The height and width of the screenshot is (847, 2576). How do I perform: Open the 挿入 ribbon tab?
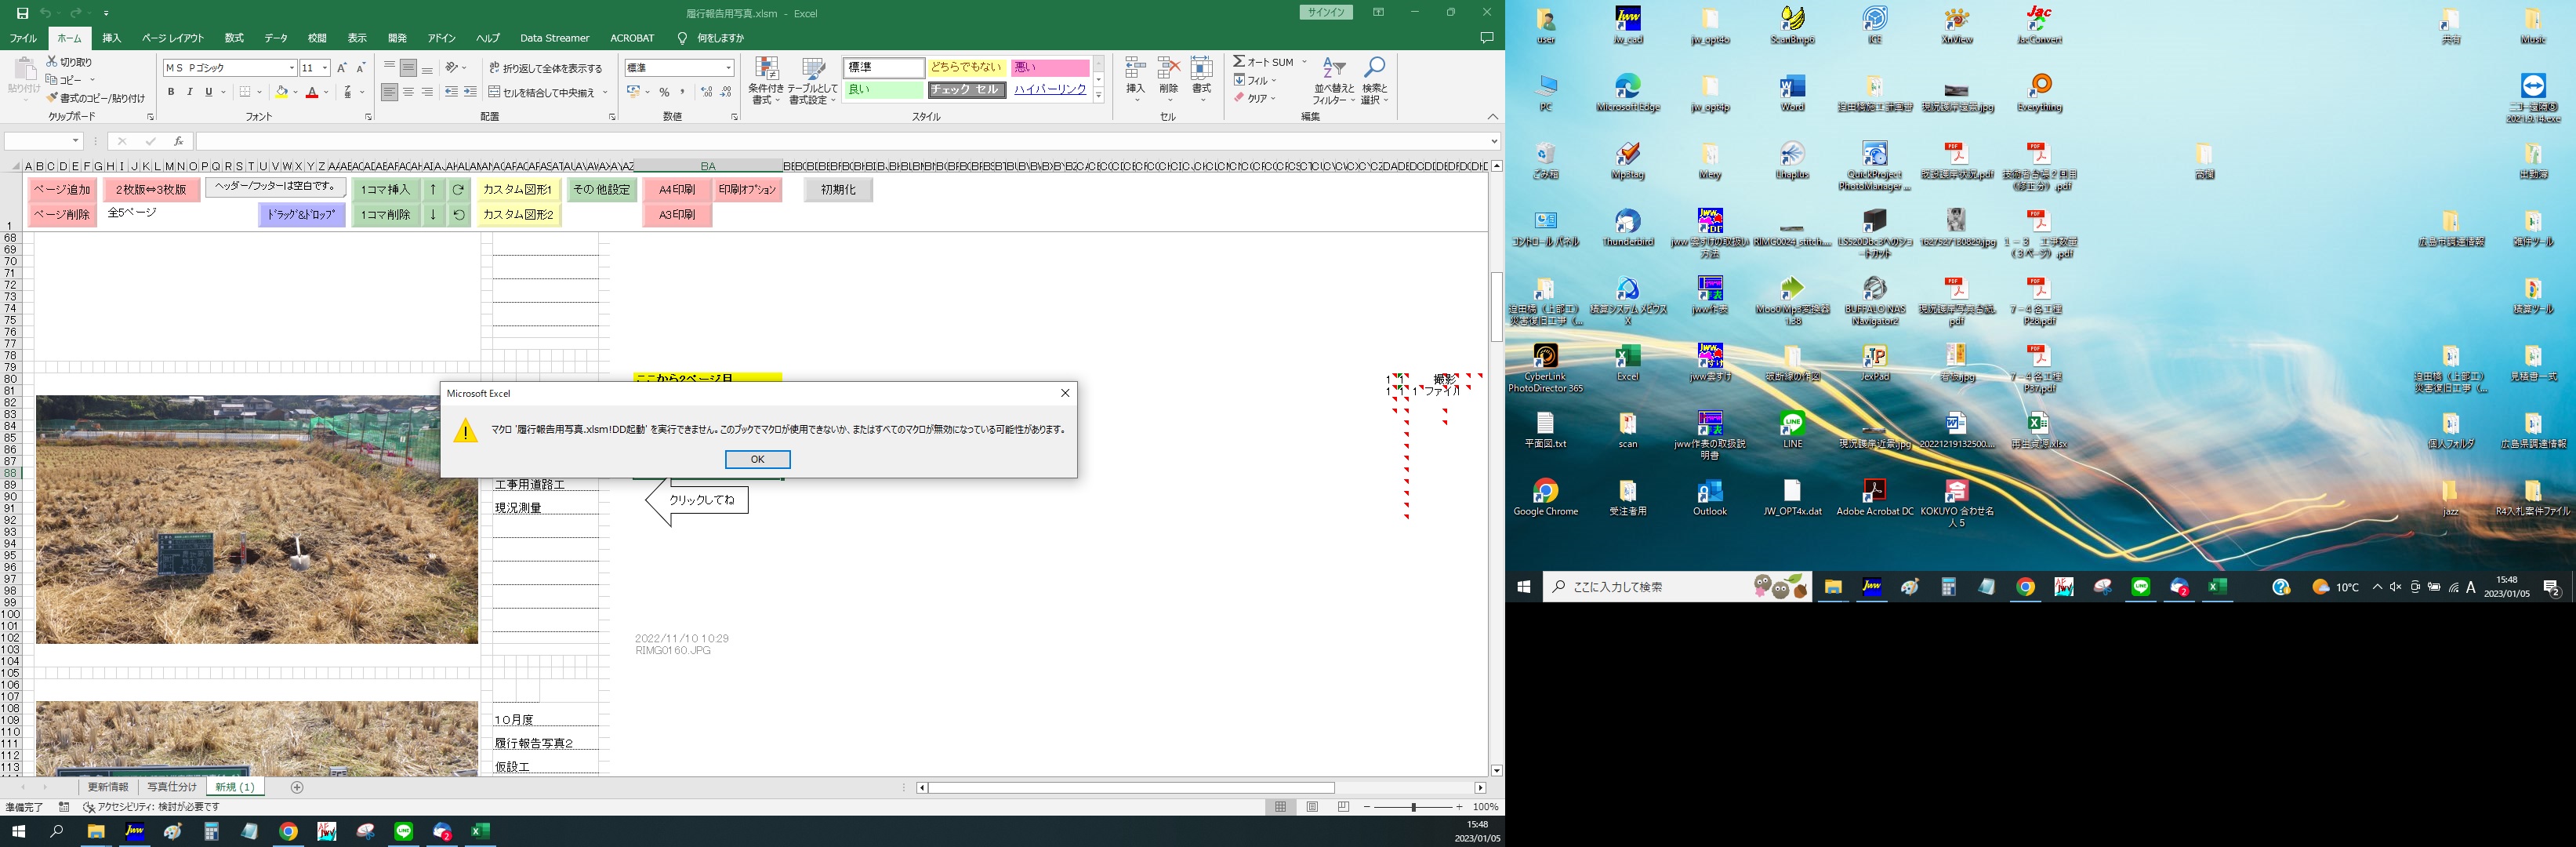[x=111, y=38]
